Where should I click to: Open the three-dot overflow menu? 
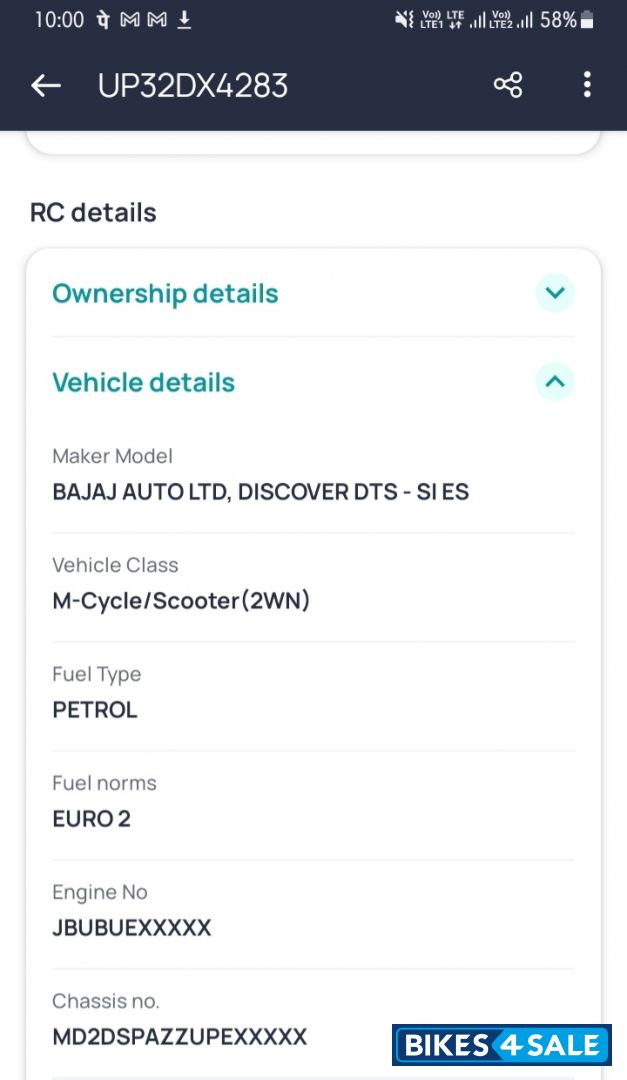(x=587, y=86)
